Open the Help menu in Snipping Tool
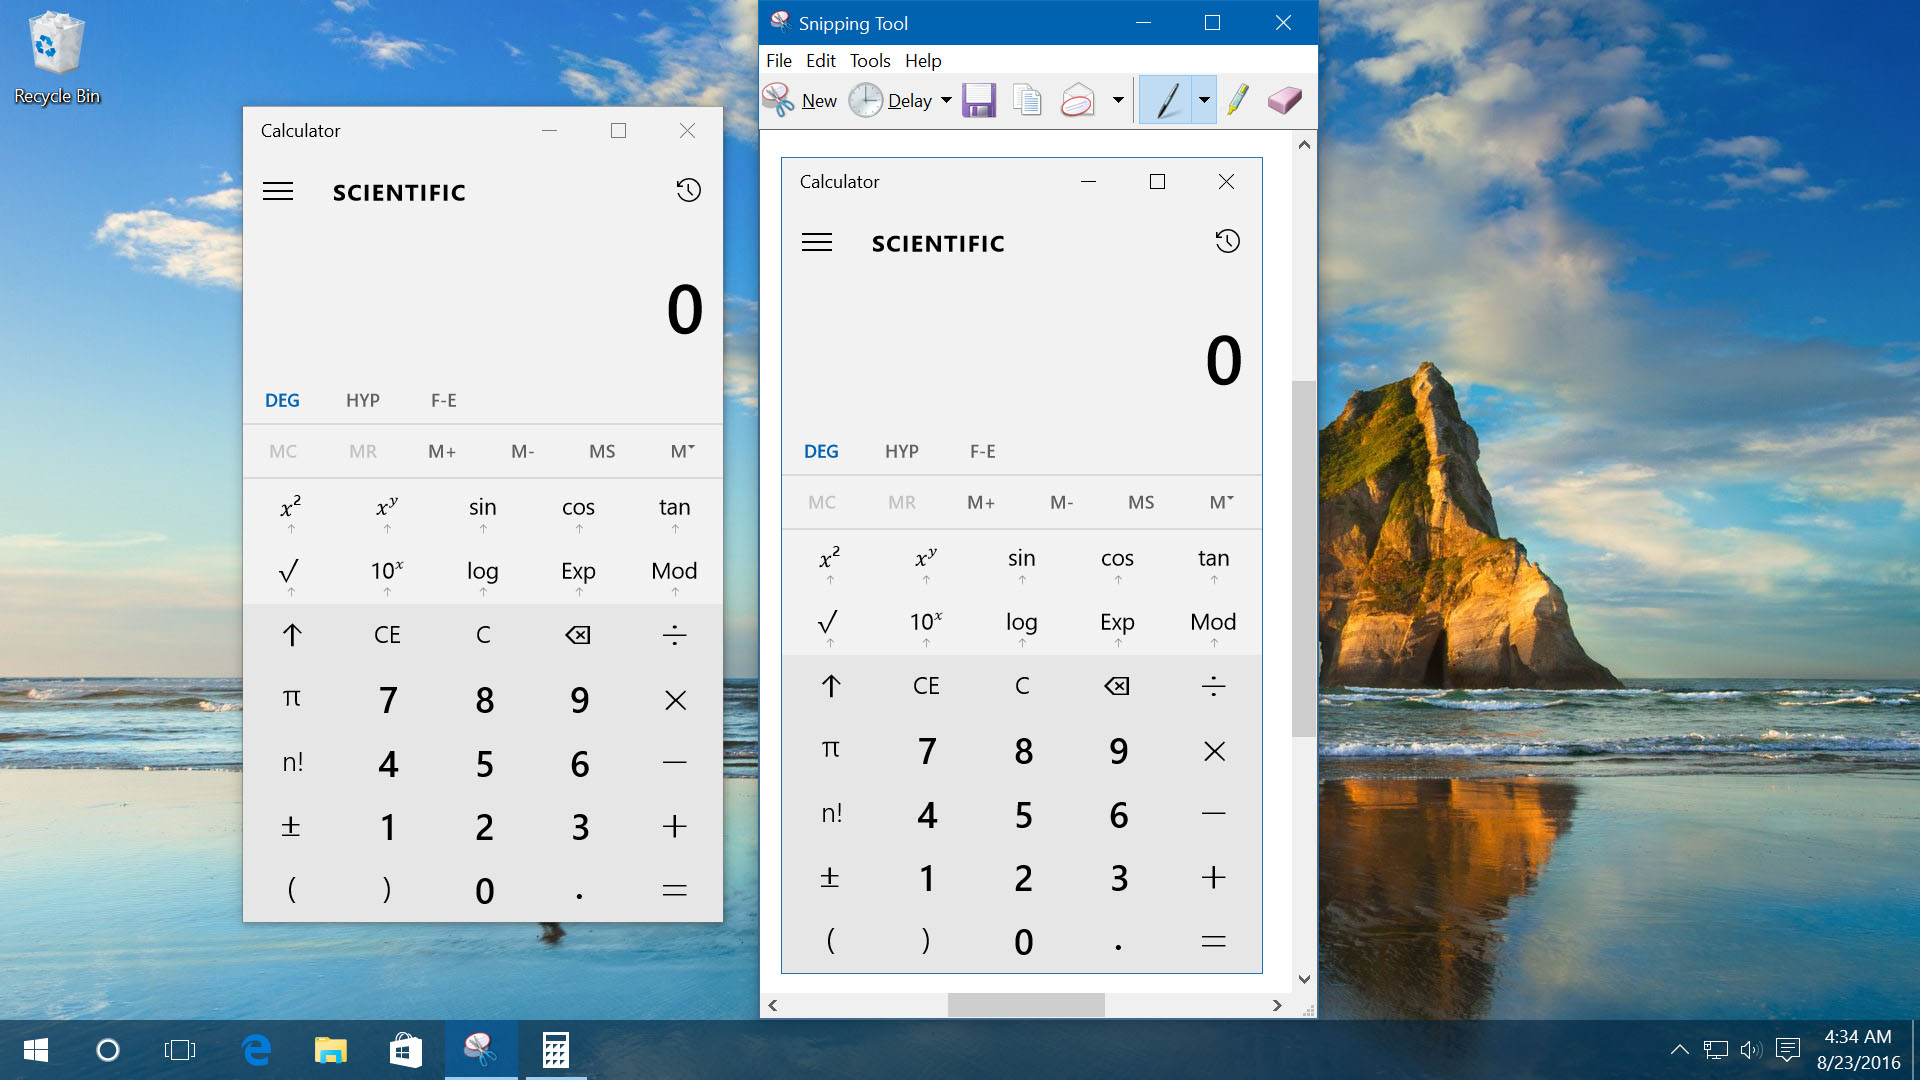Image resolution: width=1920 pixels, height=1080 pixels. tap(923, 61)
